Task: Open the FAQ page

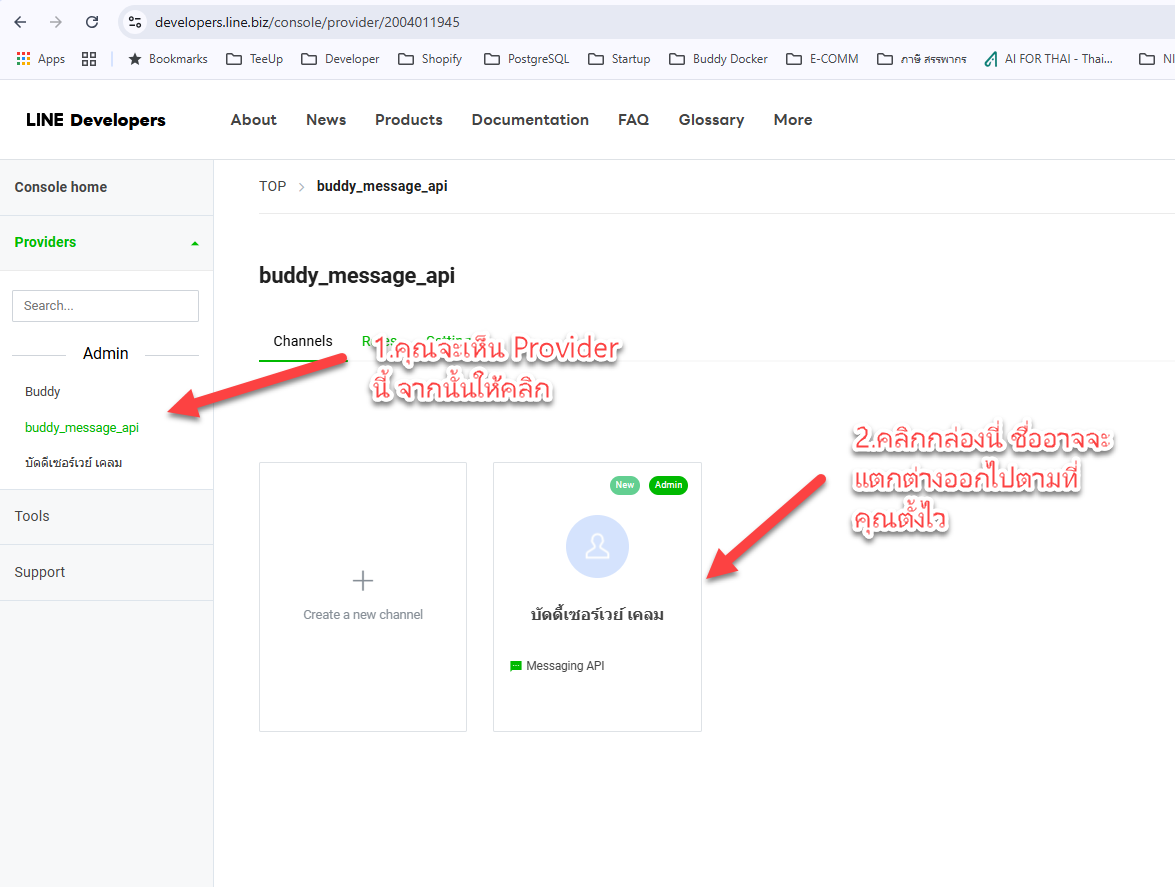Action: tap(633, 120)
